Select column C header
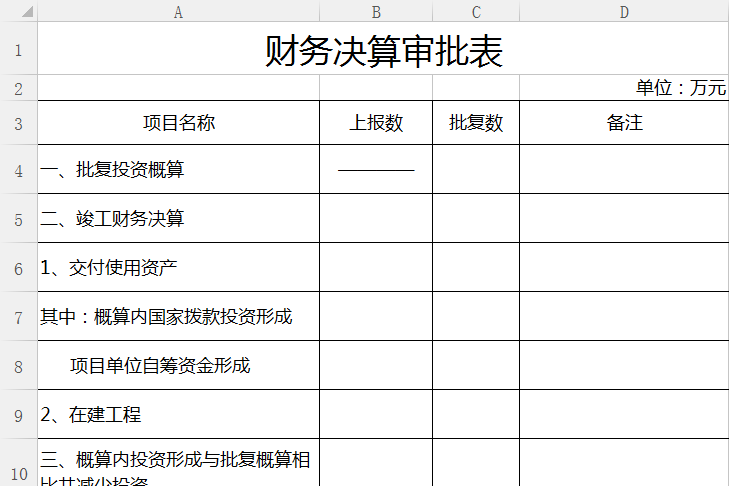Image resolution: width=729 pixels, height=486 pixels. (x=476, y=12)
